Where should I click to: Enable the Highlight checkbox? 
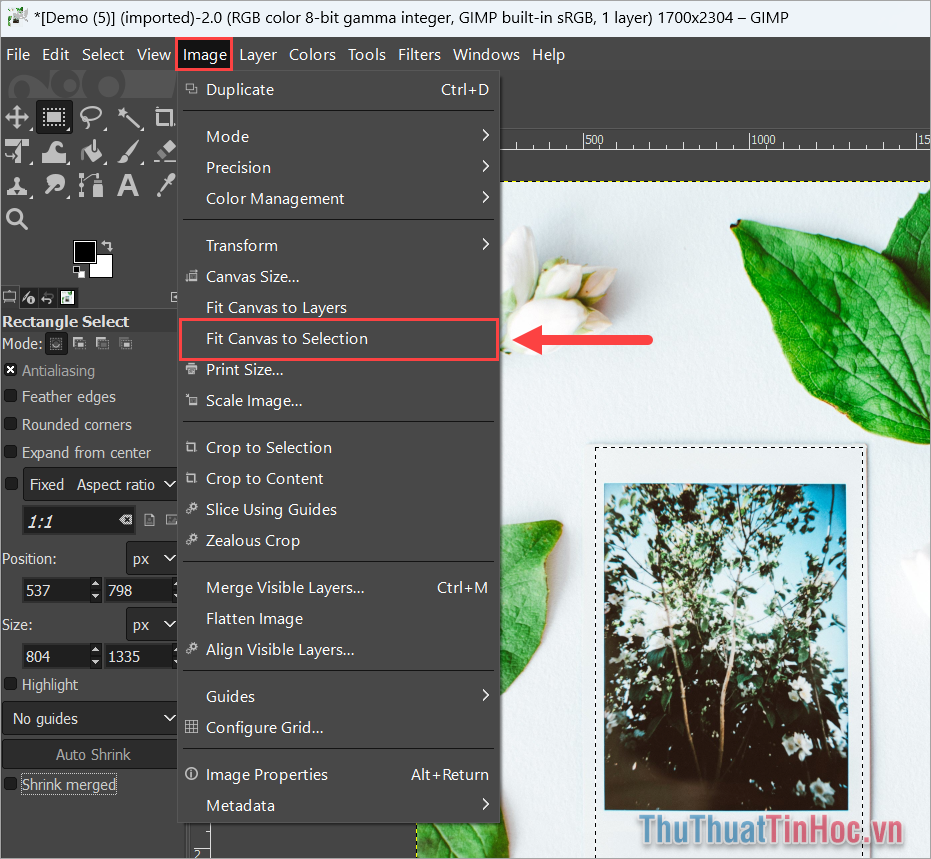11,684
